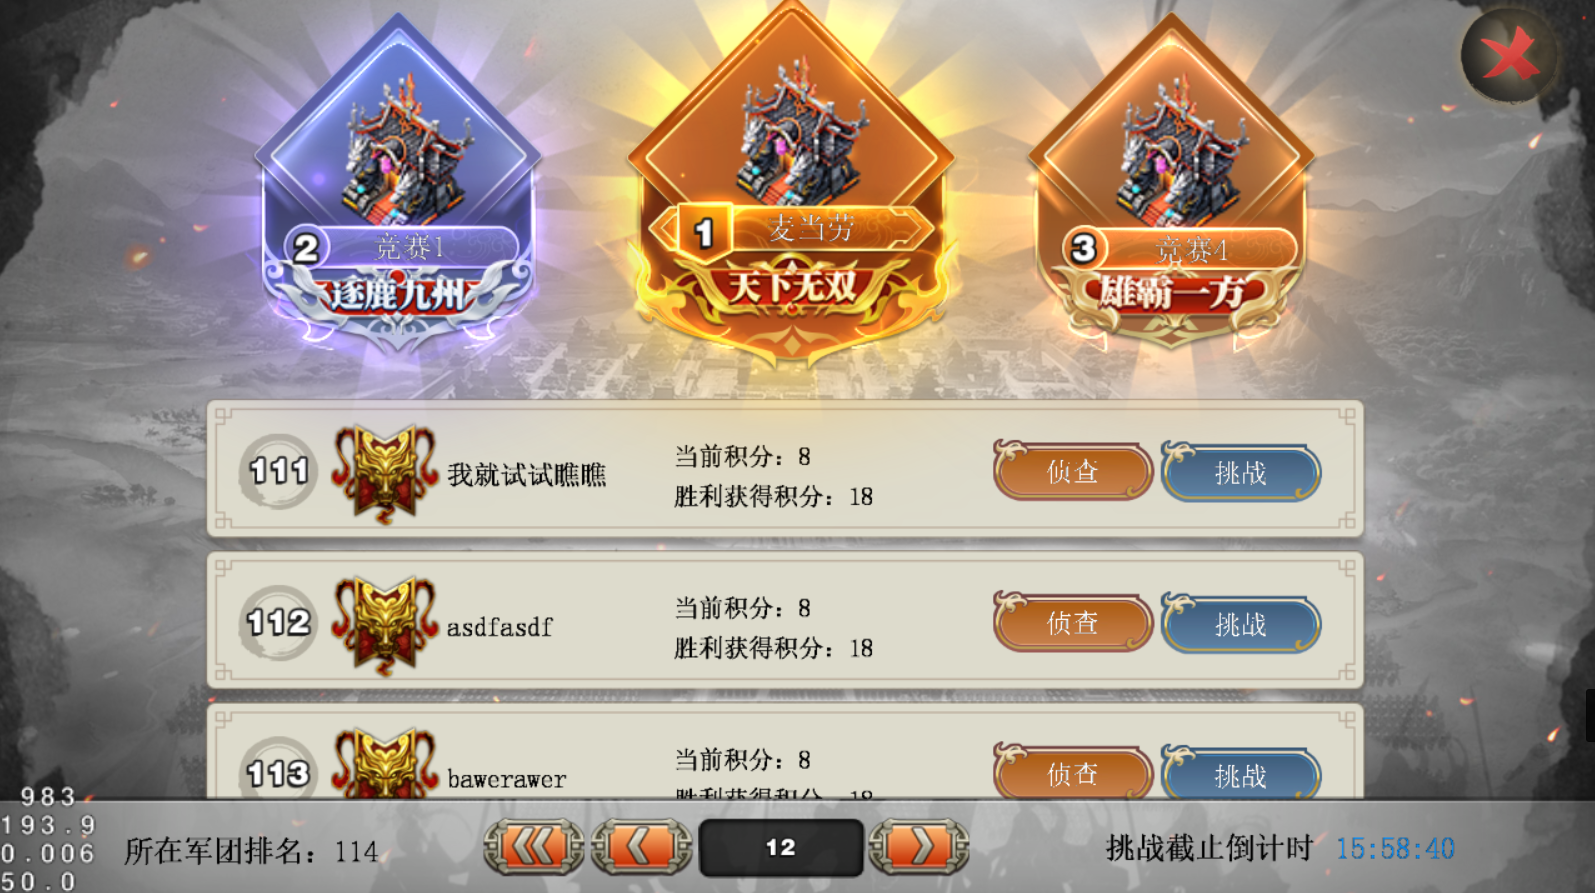Image resolution: width=1595 pixels, height=893 pixels.
Task: Close the ranking window with red X
Action: point(1508,55)
